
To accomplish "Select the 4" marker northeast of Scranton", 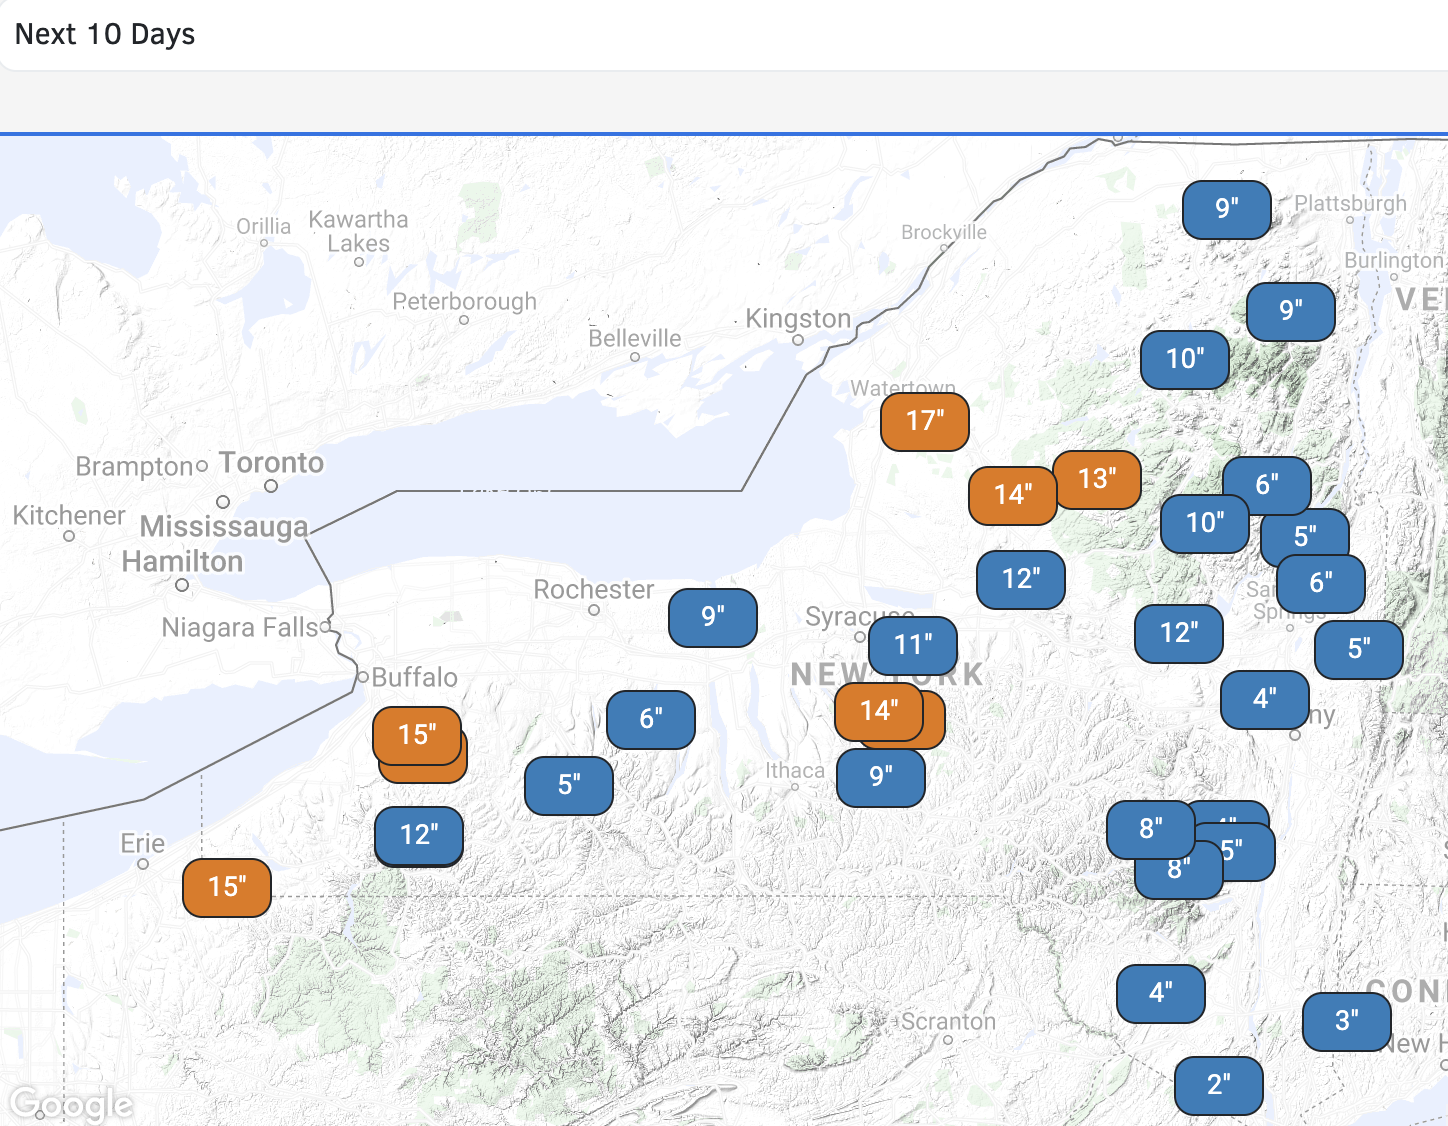I will pos(1160,993).
